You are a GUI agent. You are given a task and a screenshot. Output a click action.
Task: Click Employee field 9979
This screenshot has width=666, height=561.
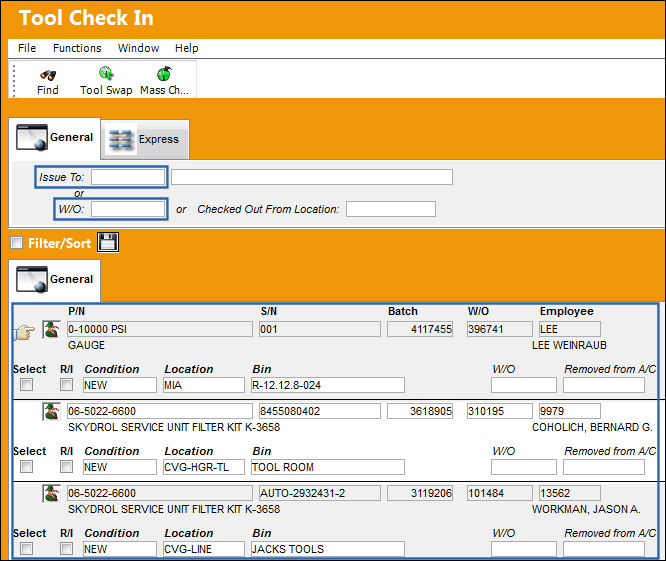pos(570,411)
